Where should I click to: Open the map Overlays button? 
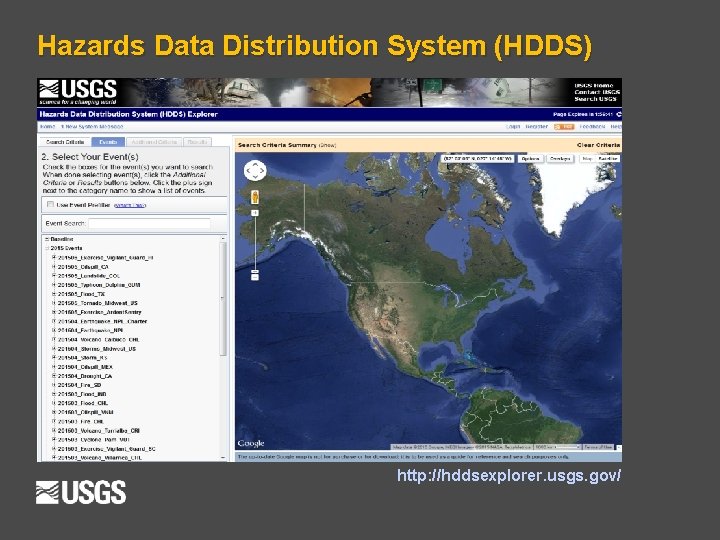(x=560, y=158)
